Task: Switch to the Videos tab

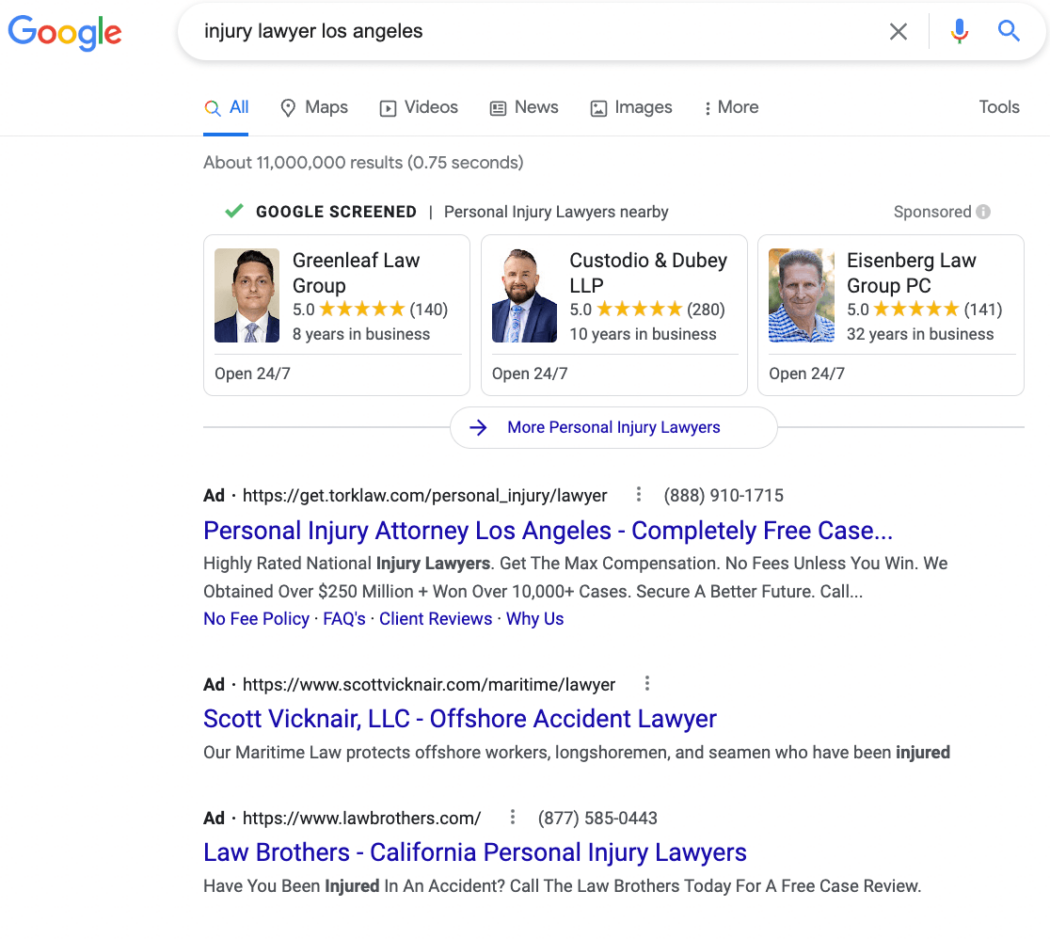Action: coord(419,107)
